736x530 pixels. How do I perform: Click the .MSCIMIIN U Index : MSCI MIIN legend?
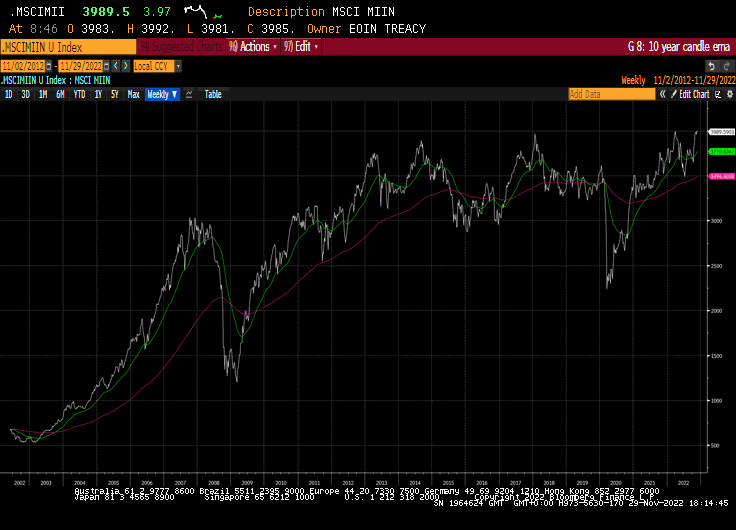point(56,80)
